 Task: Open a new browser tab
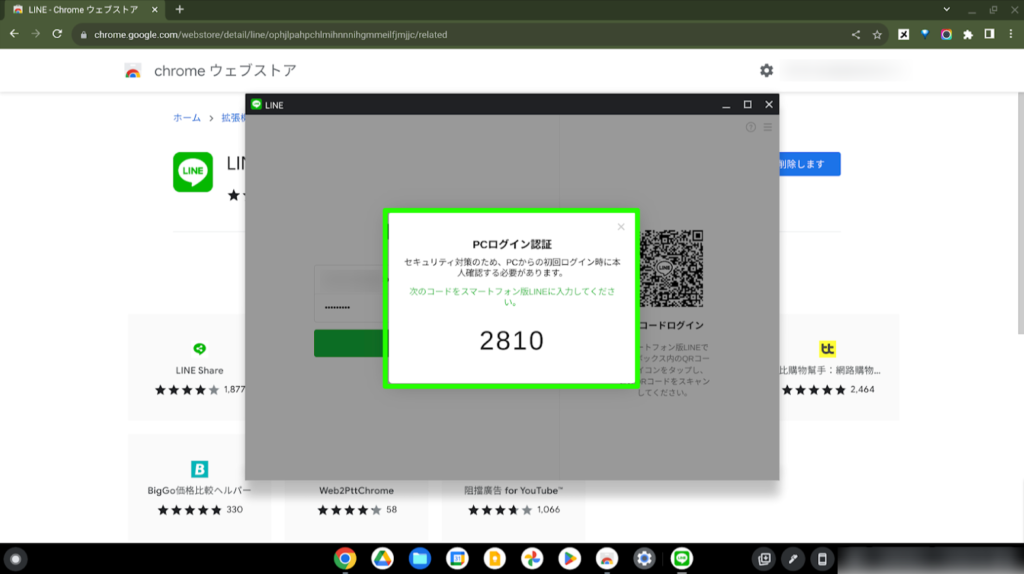[x=179, y=9]
